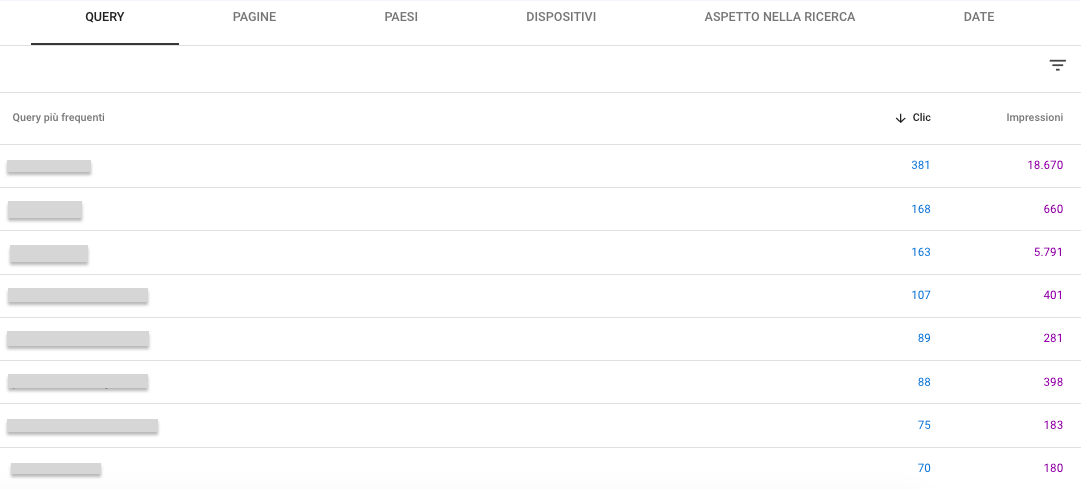
Task: Select the blurred query with 168 clicks
Action: 45,210
